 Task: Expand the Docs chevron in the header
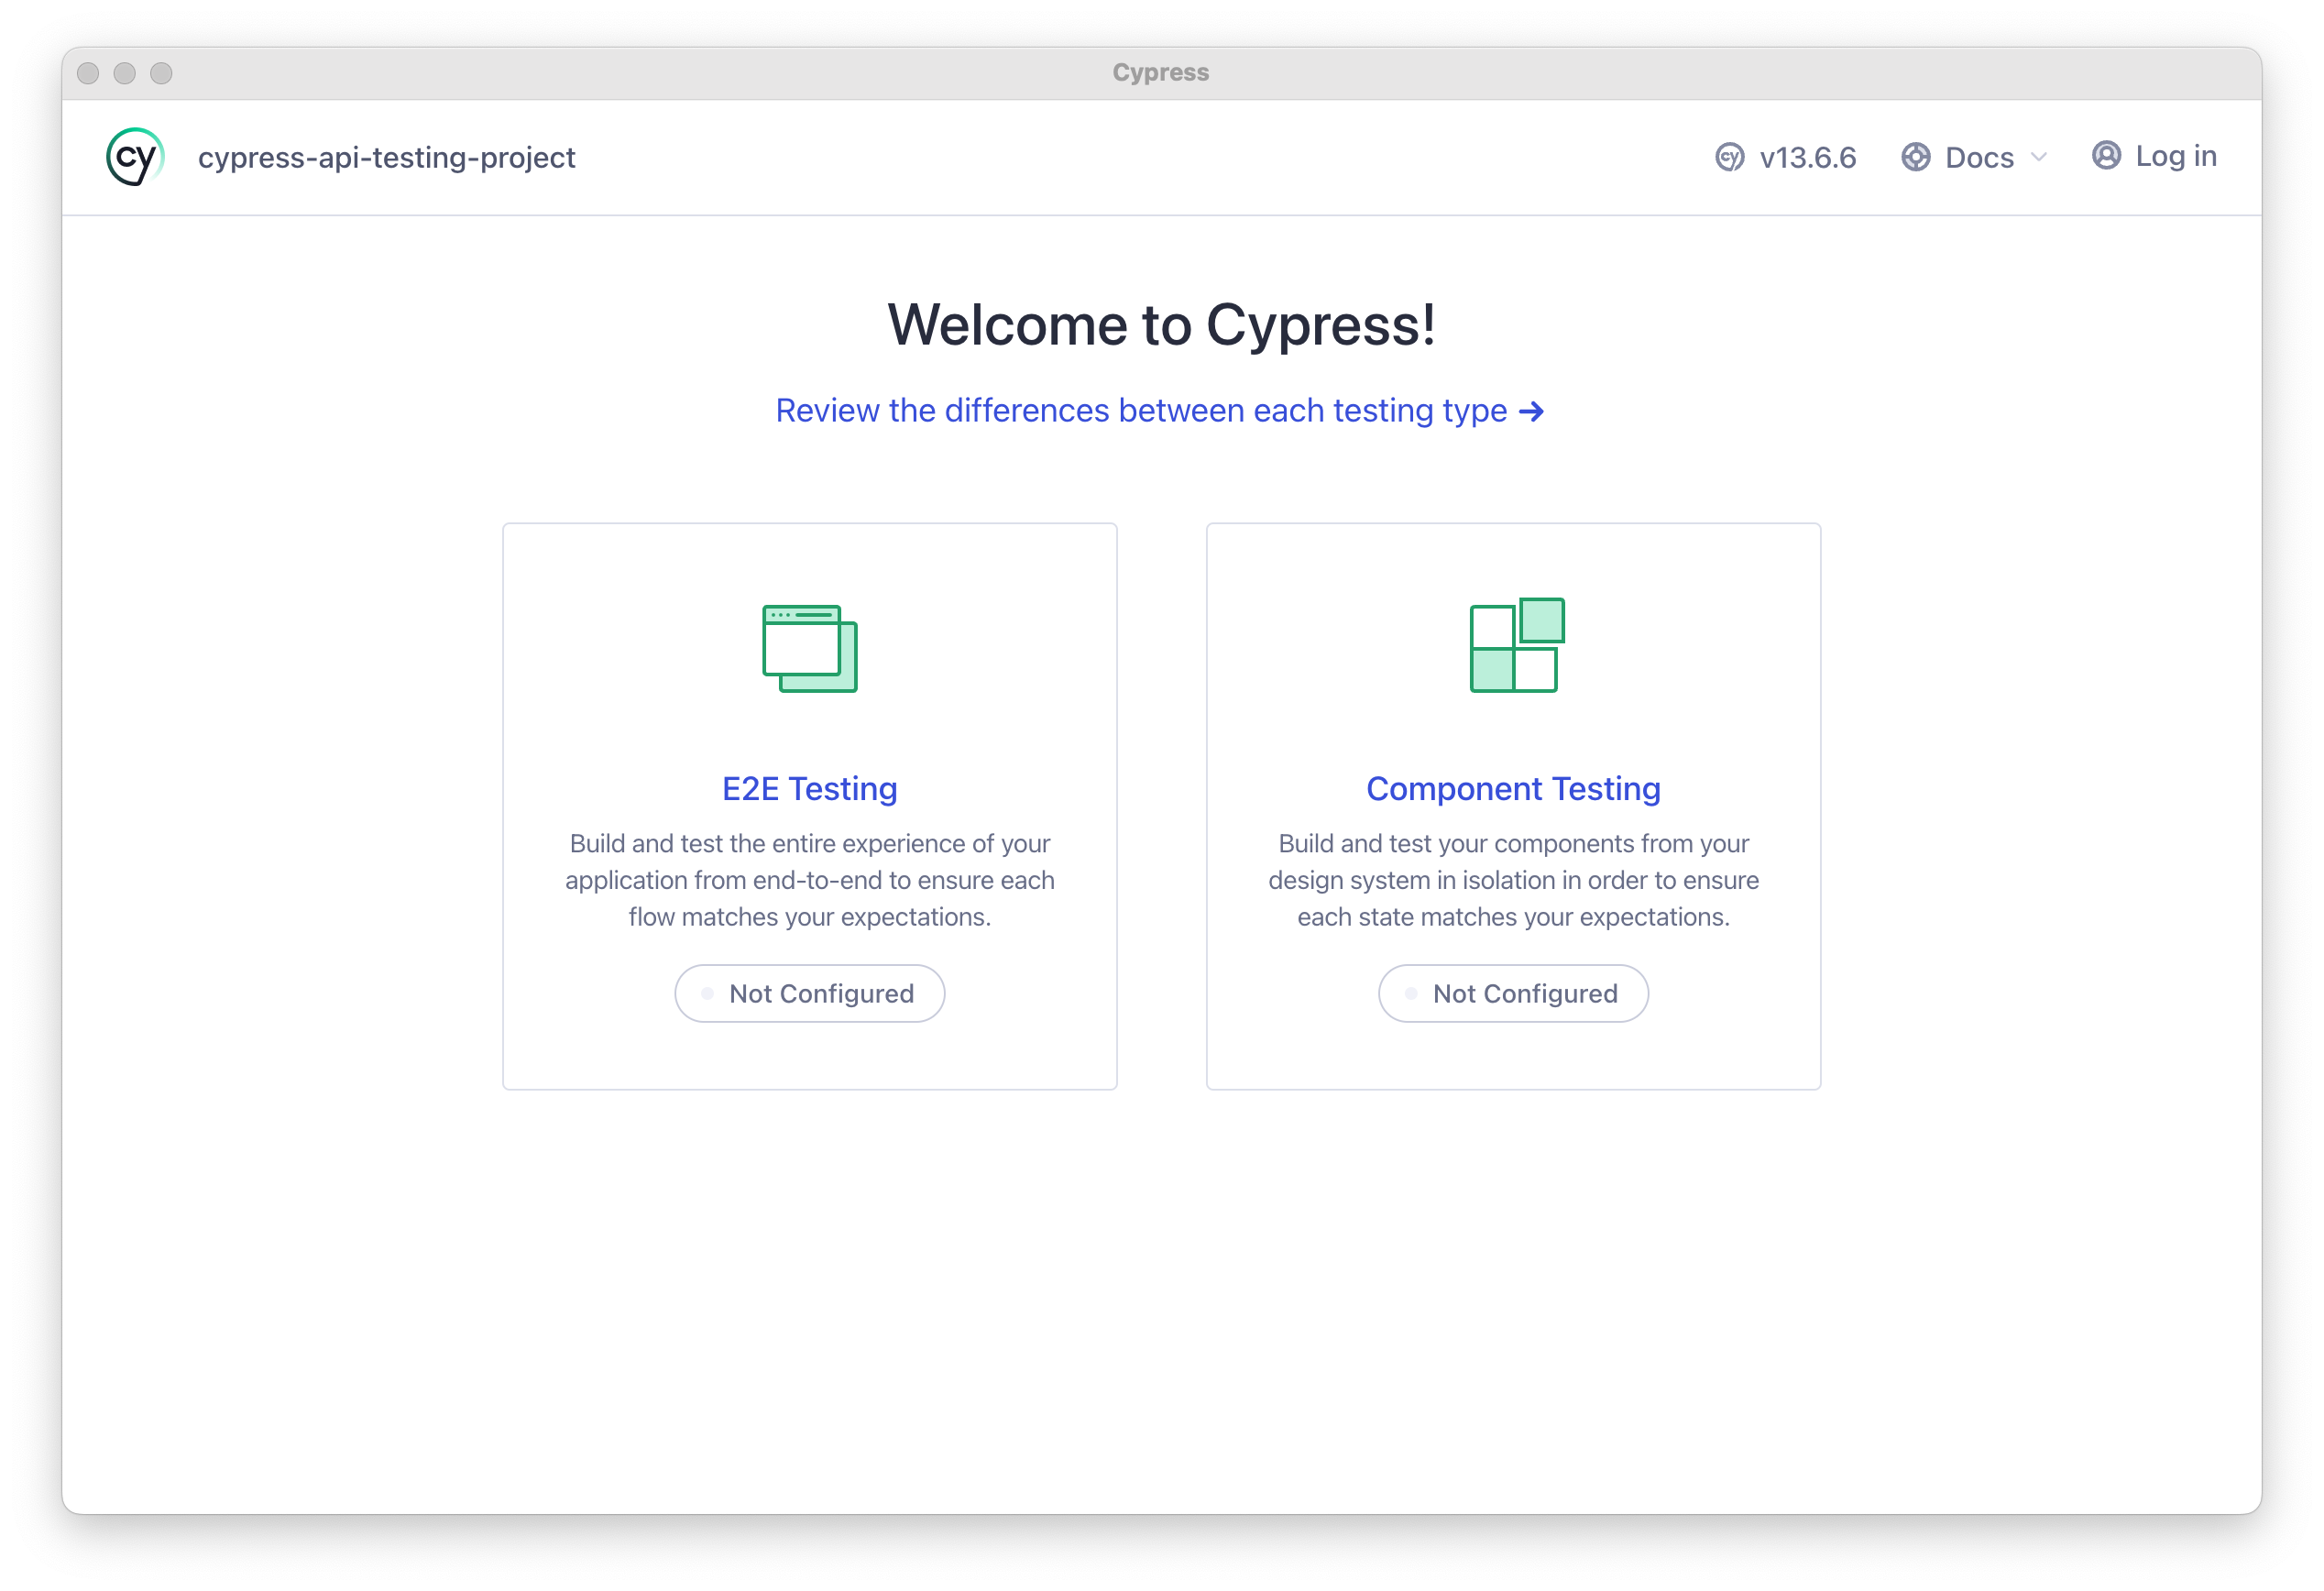coord(2040,157)
